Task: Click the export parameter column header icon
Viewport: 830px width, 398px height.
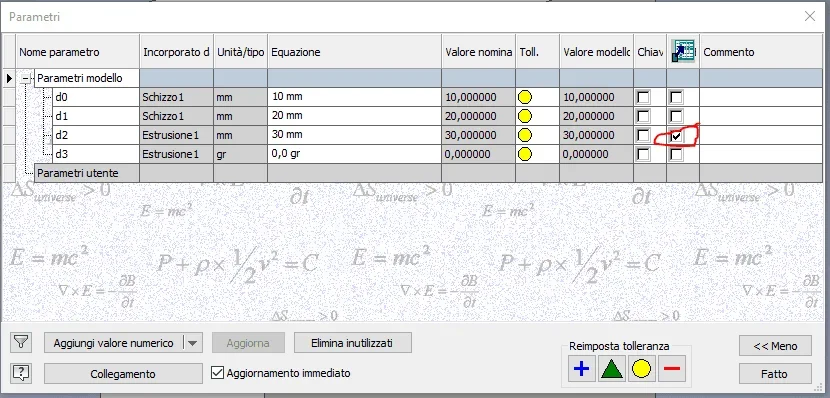Action: (683, 51)
